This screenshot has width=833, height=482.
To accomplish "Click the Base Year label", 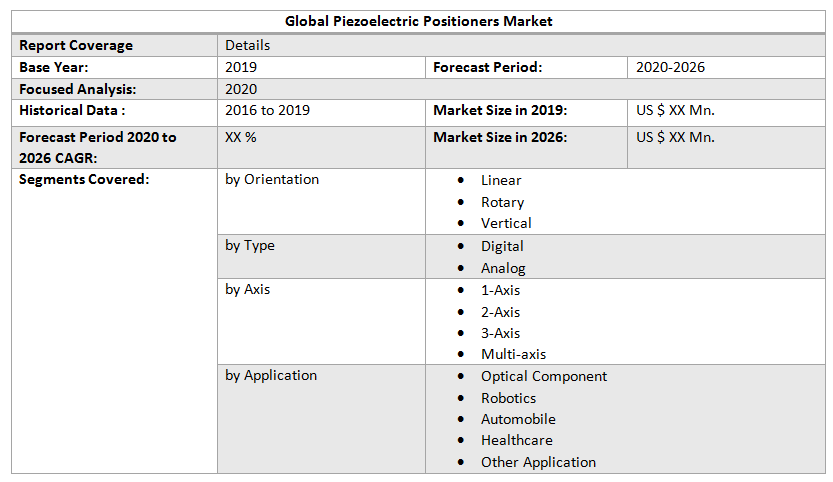I will click(x=54, y=67).
